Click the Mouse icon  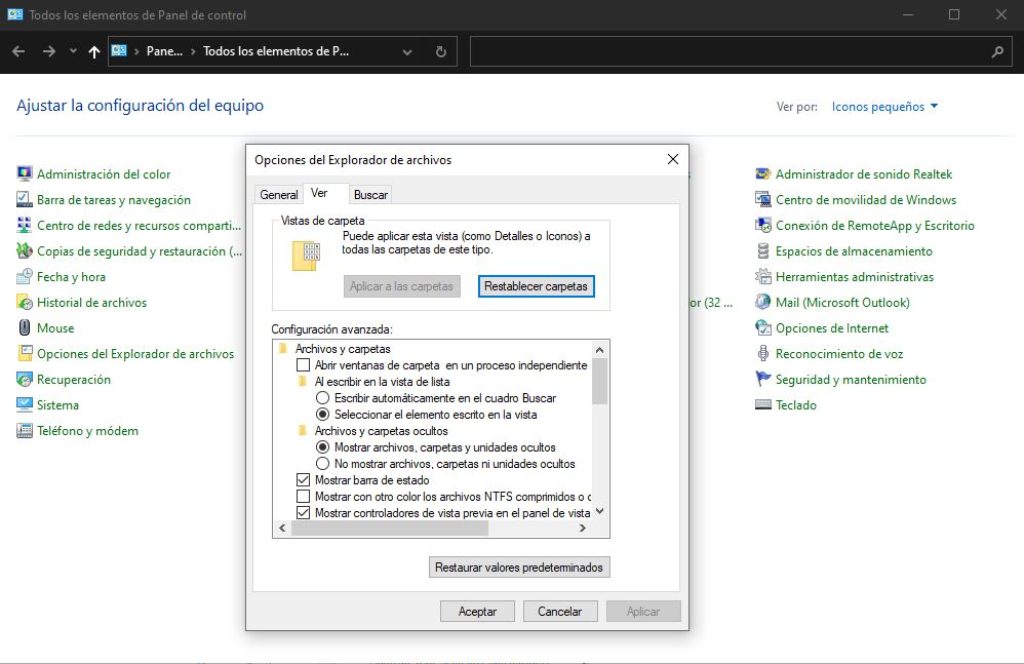(24, 328)
